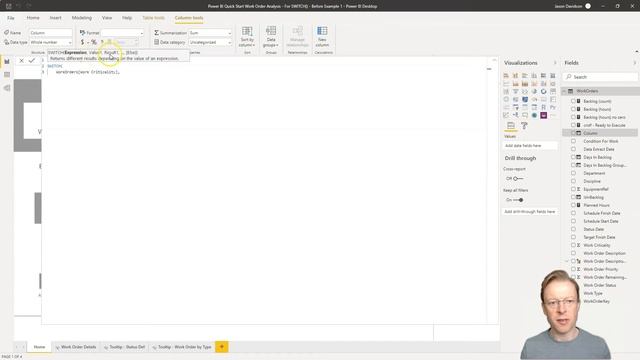The height and width of the screenshot is (360, 640).
Task: Cancel the formula with the X icon
Action: click(x=21, y=60)
